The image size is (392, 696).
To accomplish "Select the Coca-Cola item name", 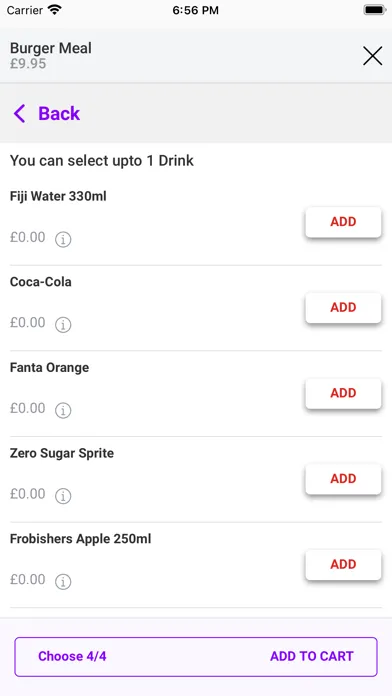I will (x=40, y=282).
